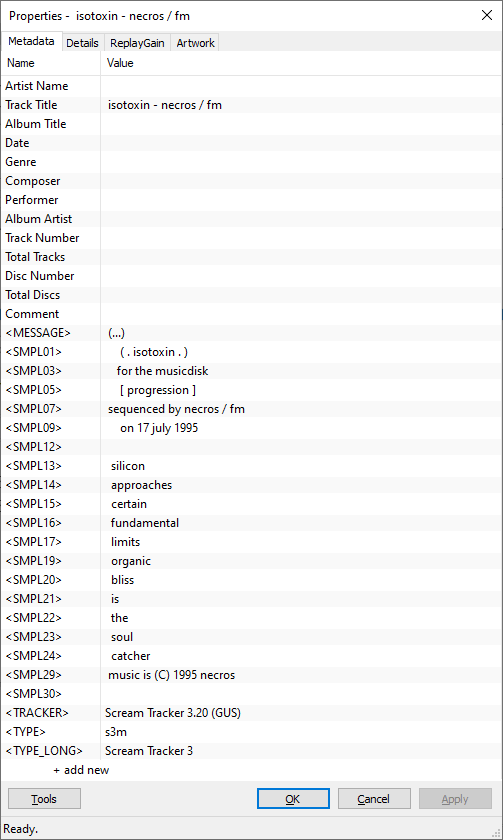Close the Properties dialog window
The image size is (503, 840).
(486, 16)
